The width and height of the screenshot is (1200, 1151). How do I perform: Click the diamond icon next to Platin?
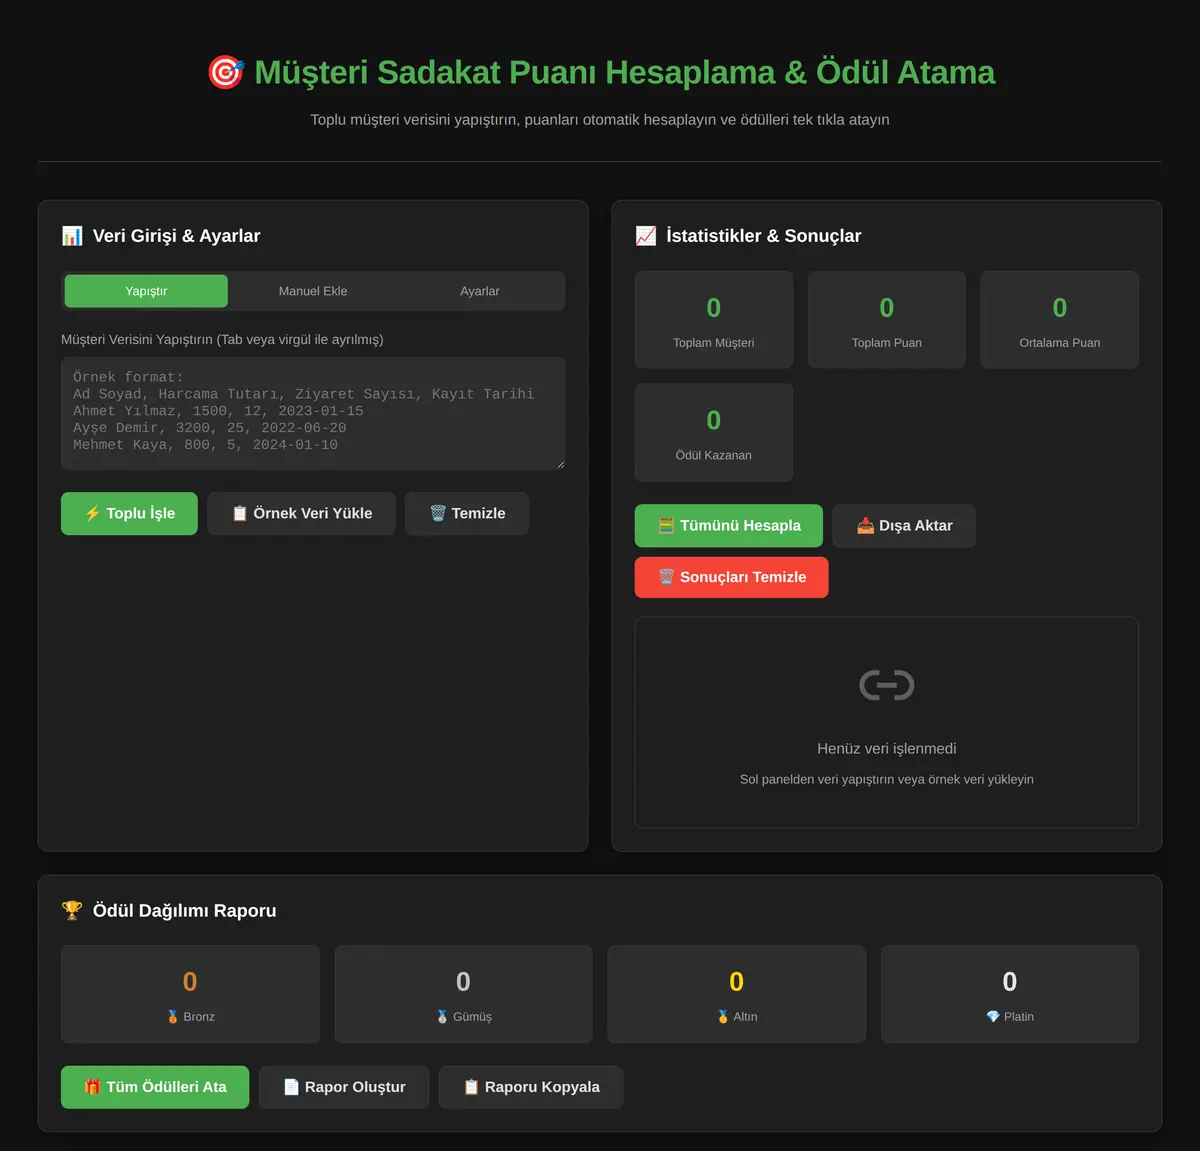coord(993,1017)
